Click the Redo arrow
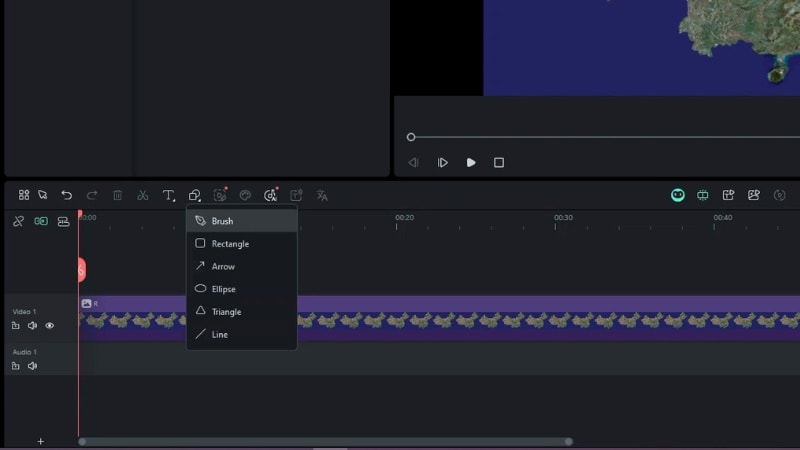Screen dimensions: 800x450 92,195
